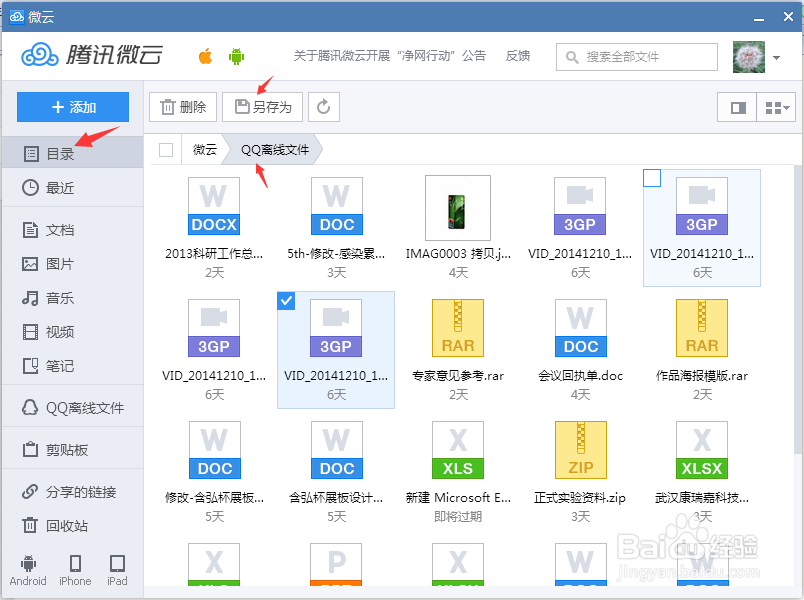The width and height of the screenshot is (804, 600).
Task: Click QQ离线文件 breadcrumb segment
Action: [275, 150]
